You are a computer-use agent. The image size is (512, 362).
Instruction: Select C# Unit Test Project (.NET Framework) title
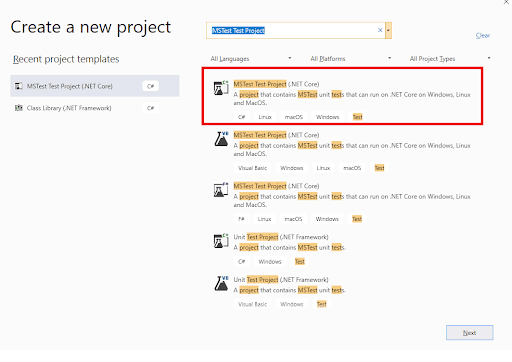281,237
